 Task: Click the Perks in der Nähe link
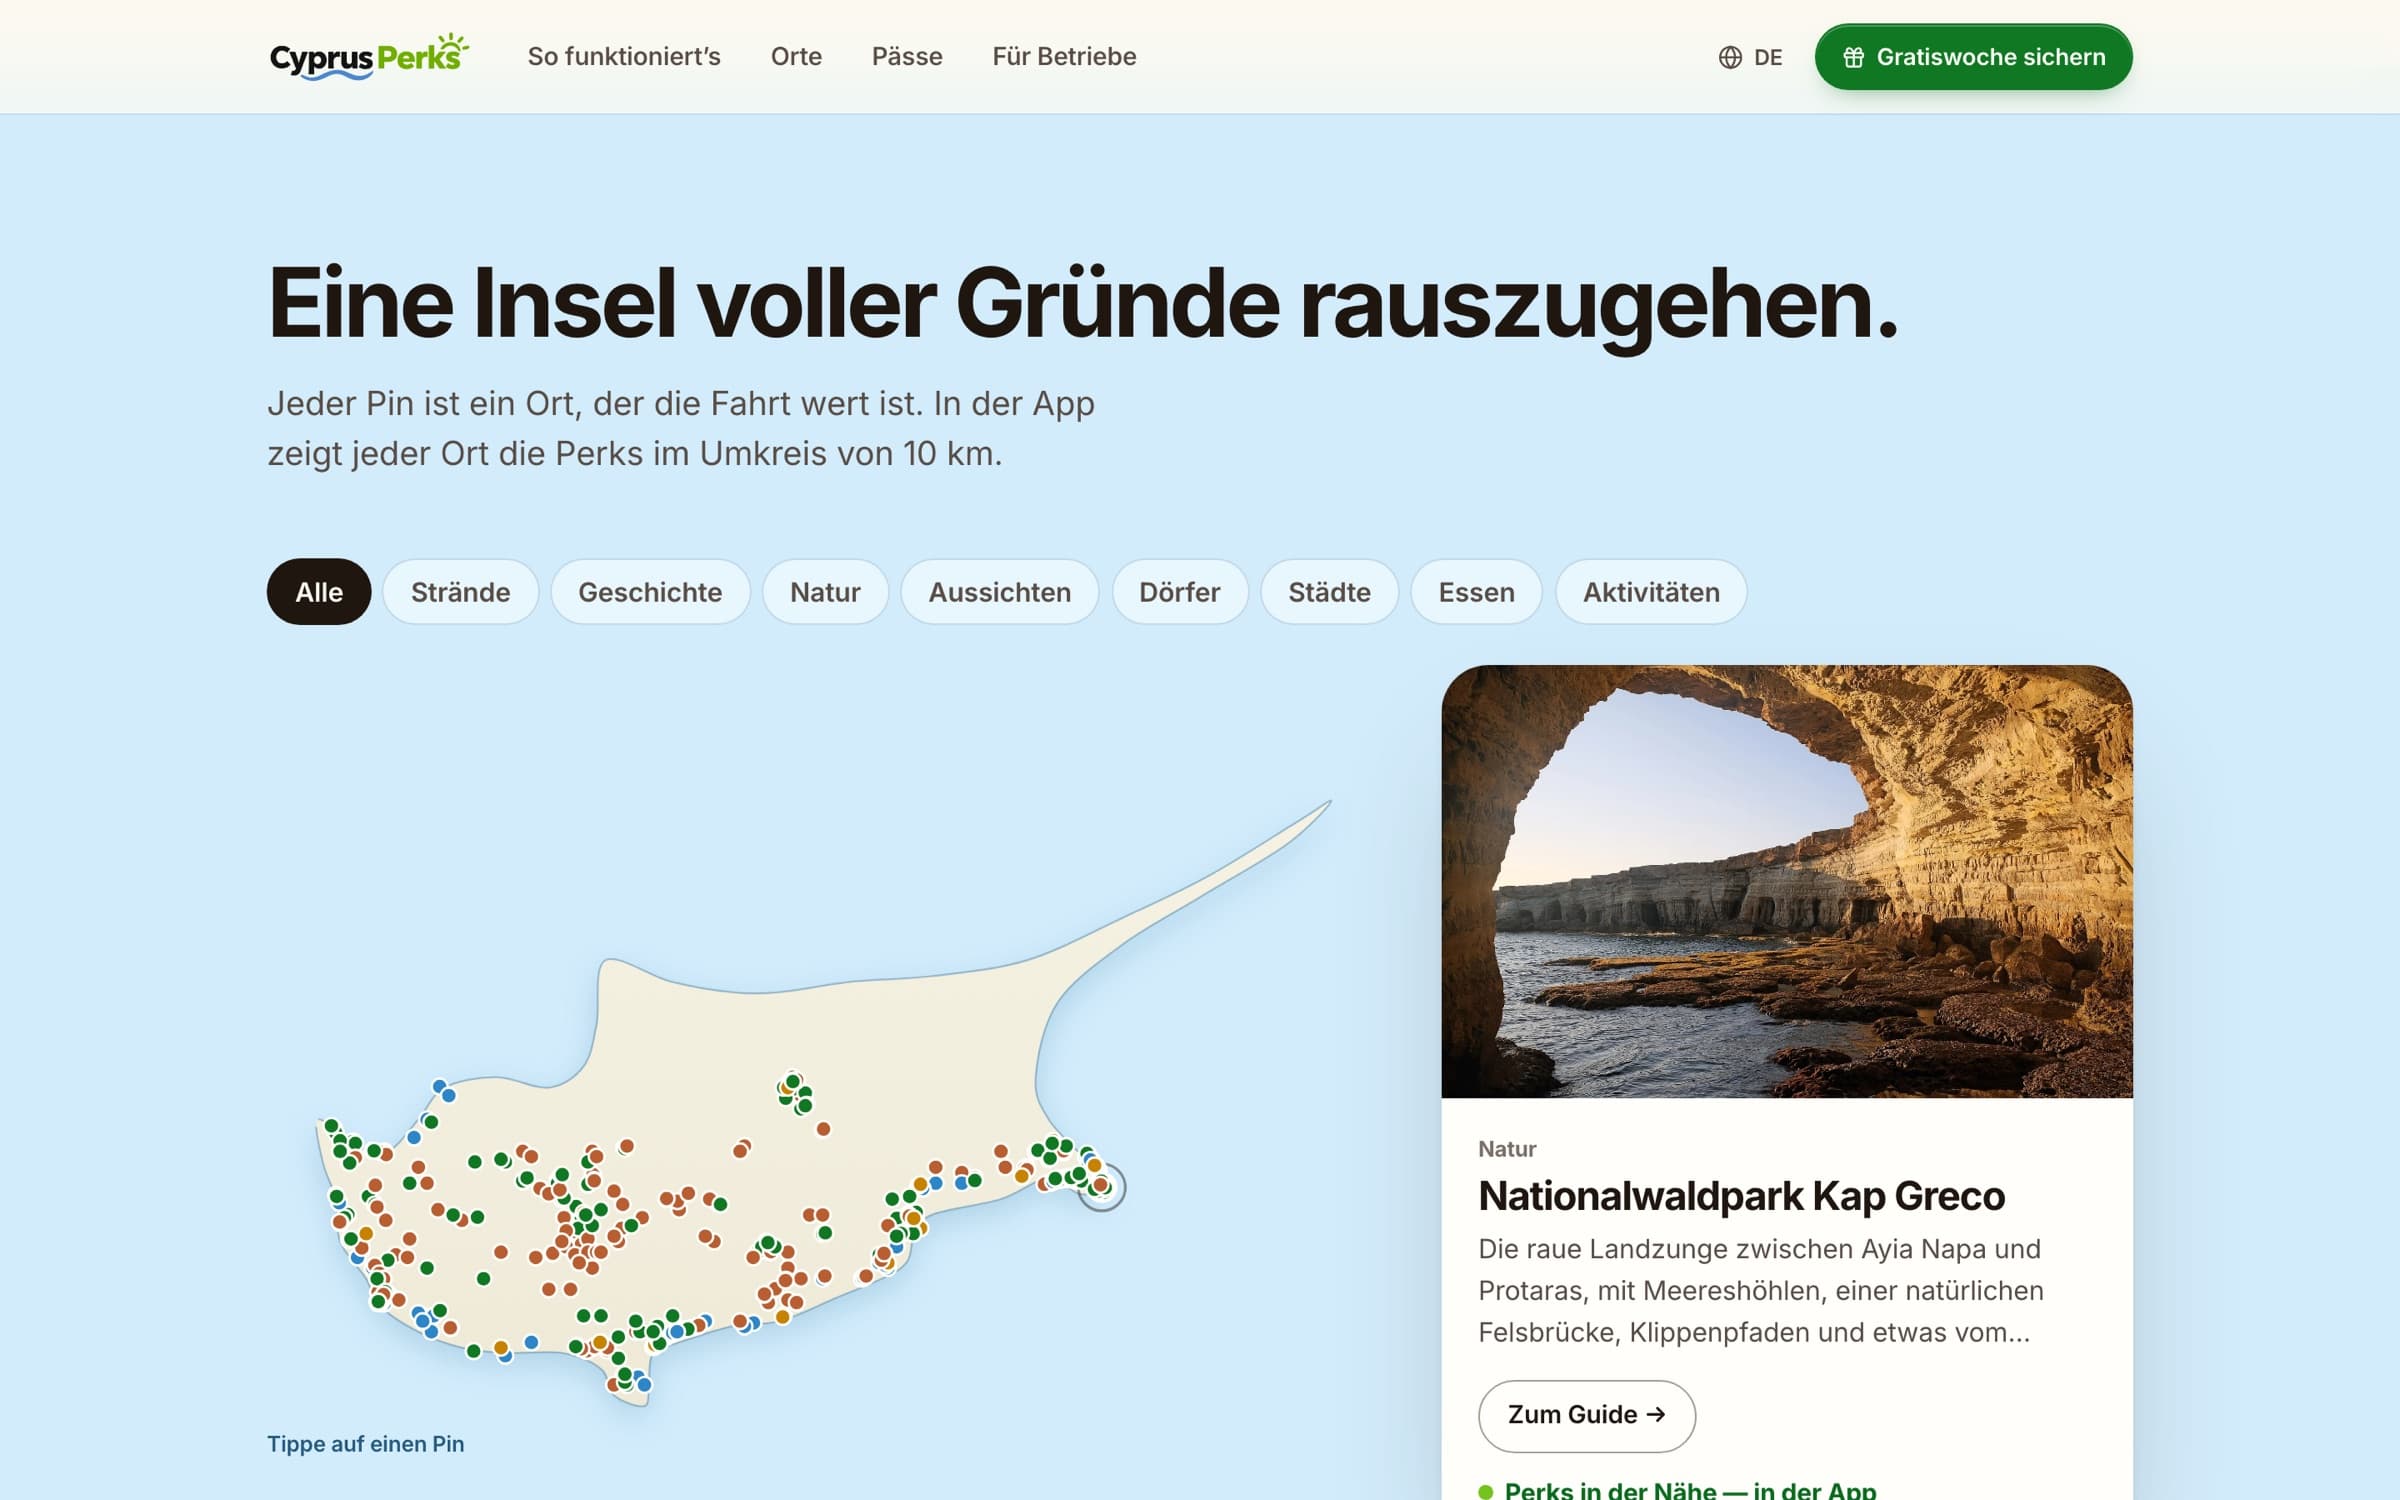point(1690,1489)
